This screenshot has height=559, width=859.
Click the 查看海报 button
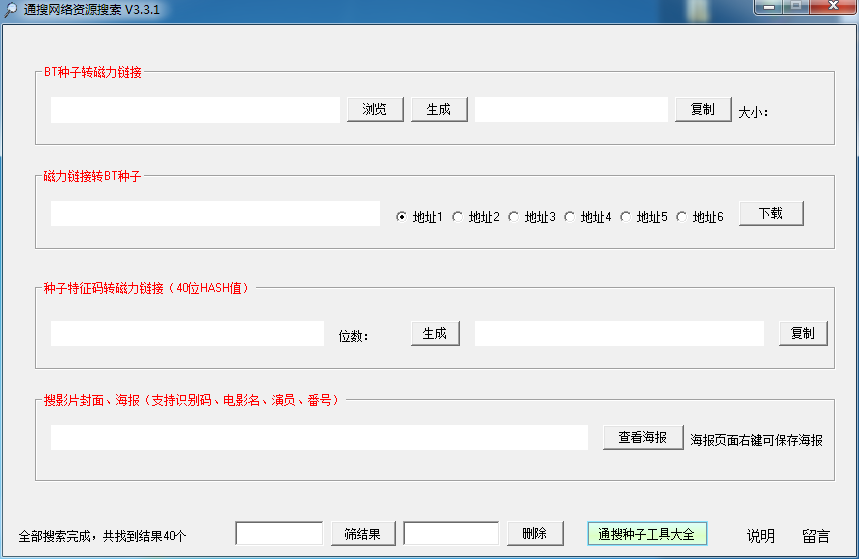(643, 437)
